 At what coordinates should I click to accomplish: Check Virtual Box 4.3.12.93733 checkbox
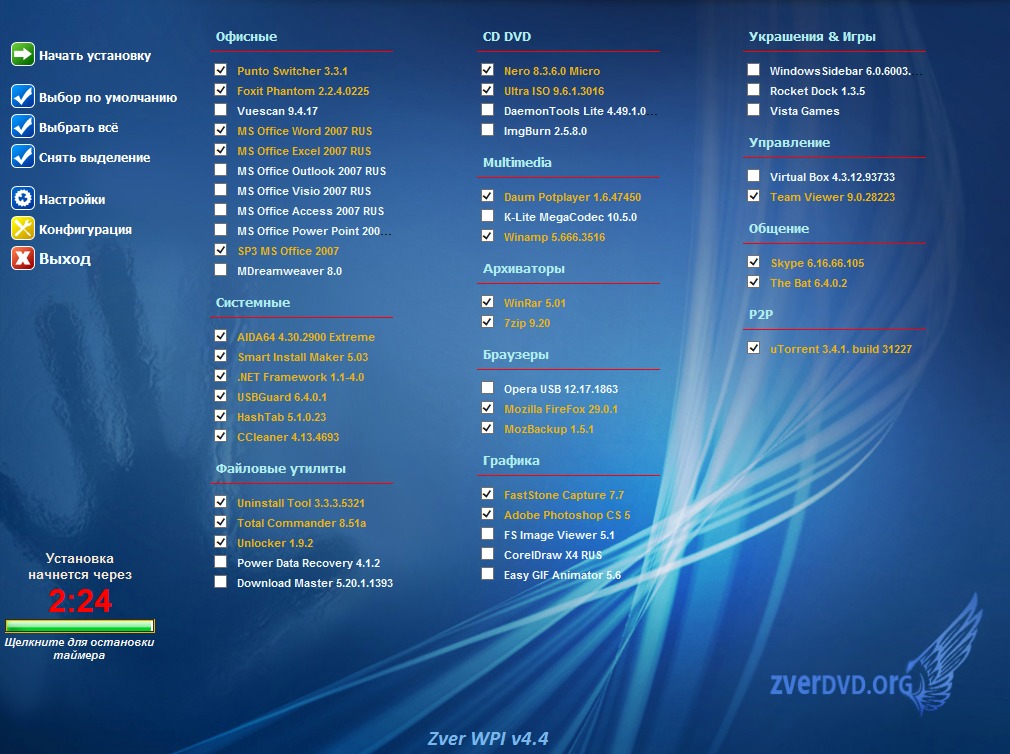click(753, 175)
